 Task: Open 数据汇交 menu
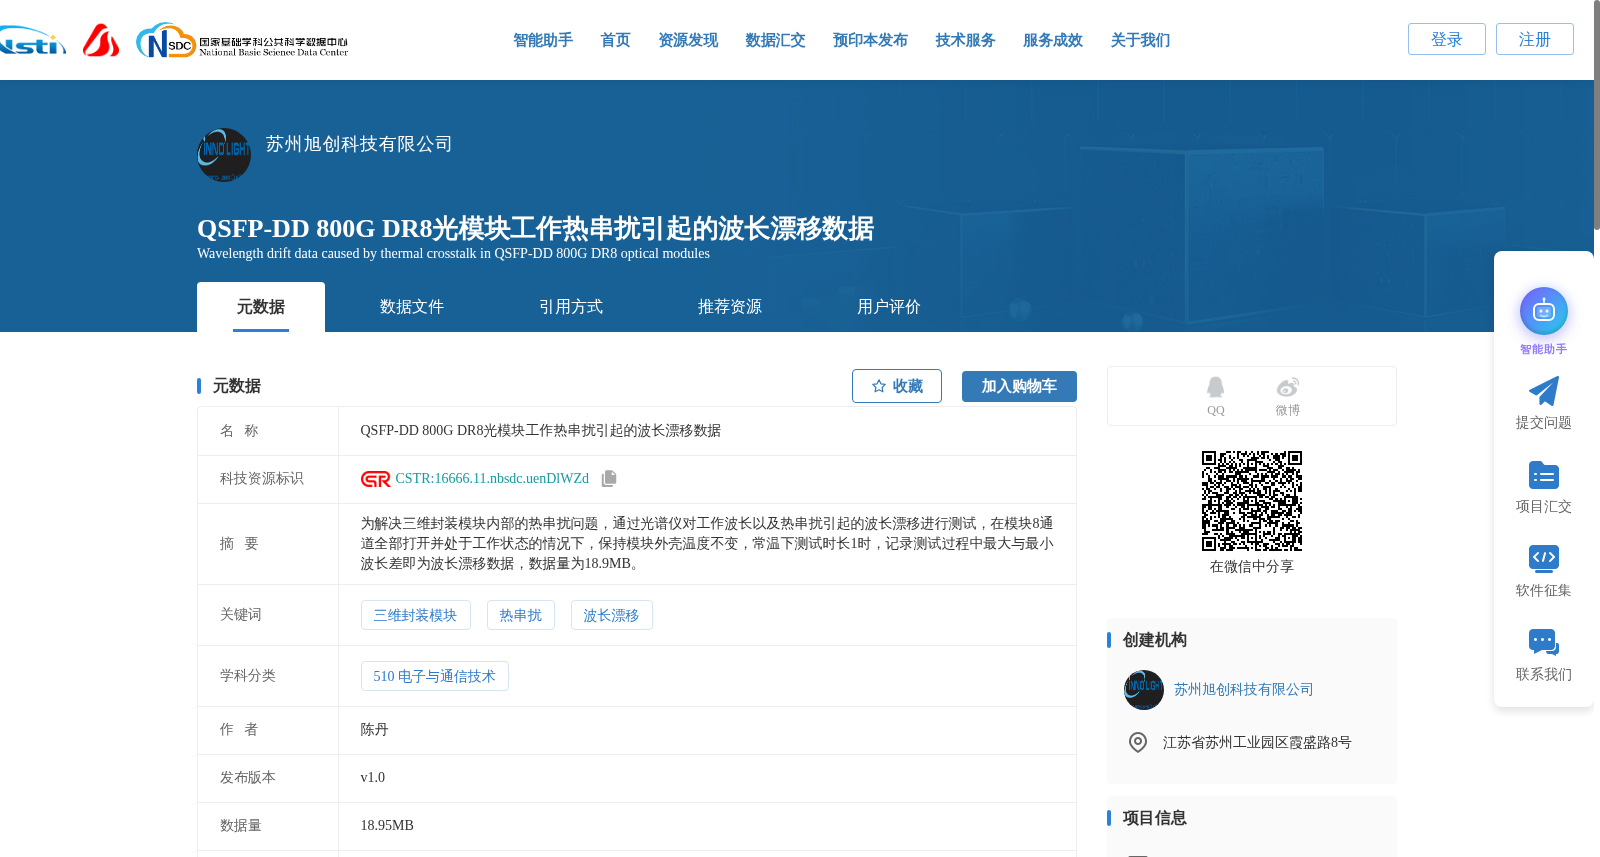click(x=775, y=40)
